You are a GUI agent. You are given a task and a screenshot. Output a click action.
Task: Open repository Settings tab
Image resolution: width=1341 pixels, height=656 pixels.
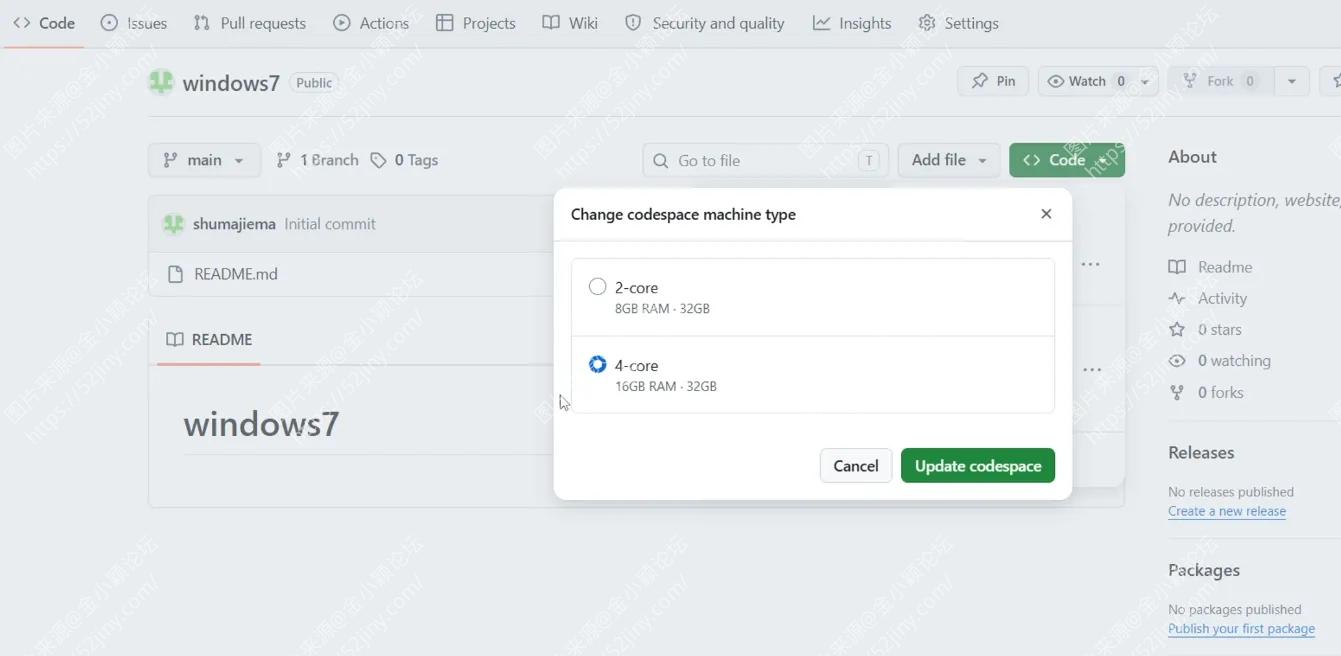click(x=958, y=23)
